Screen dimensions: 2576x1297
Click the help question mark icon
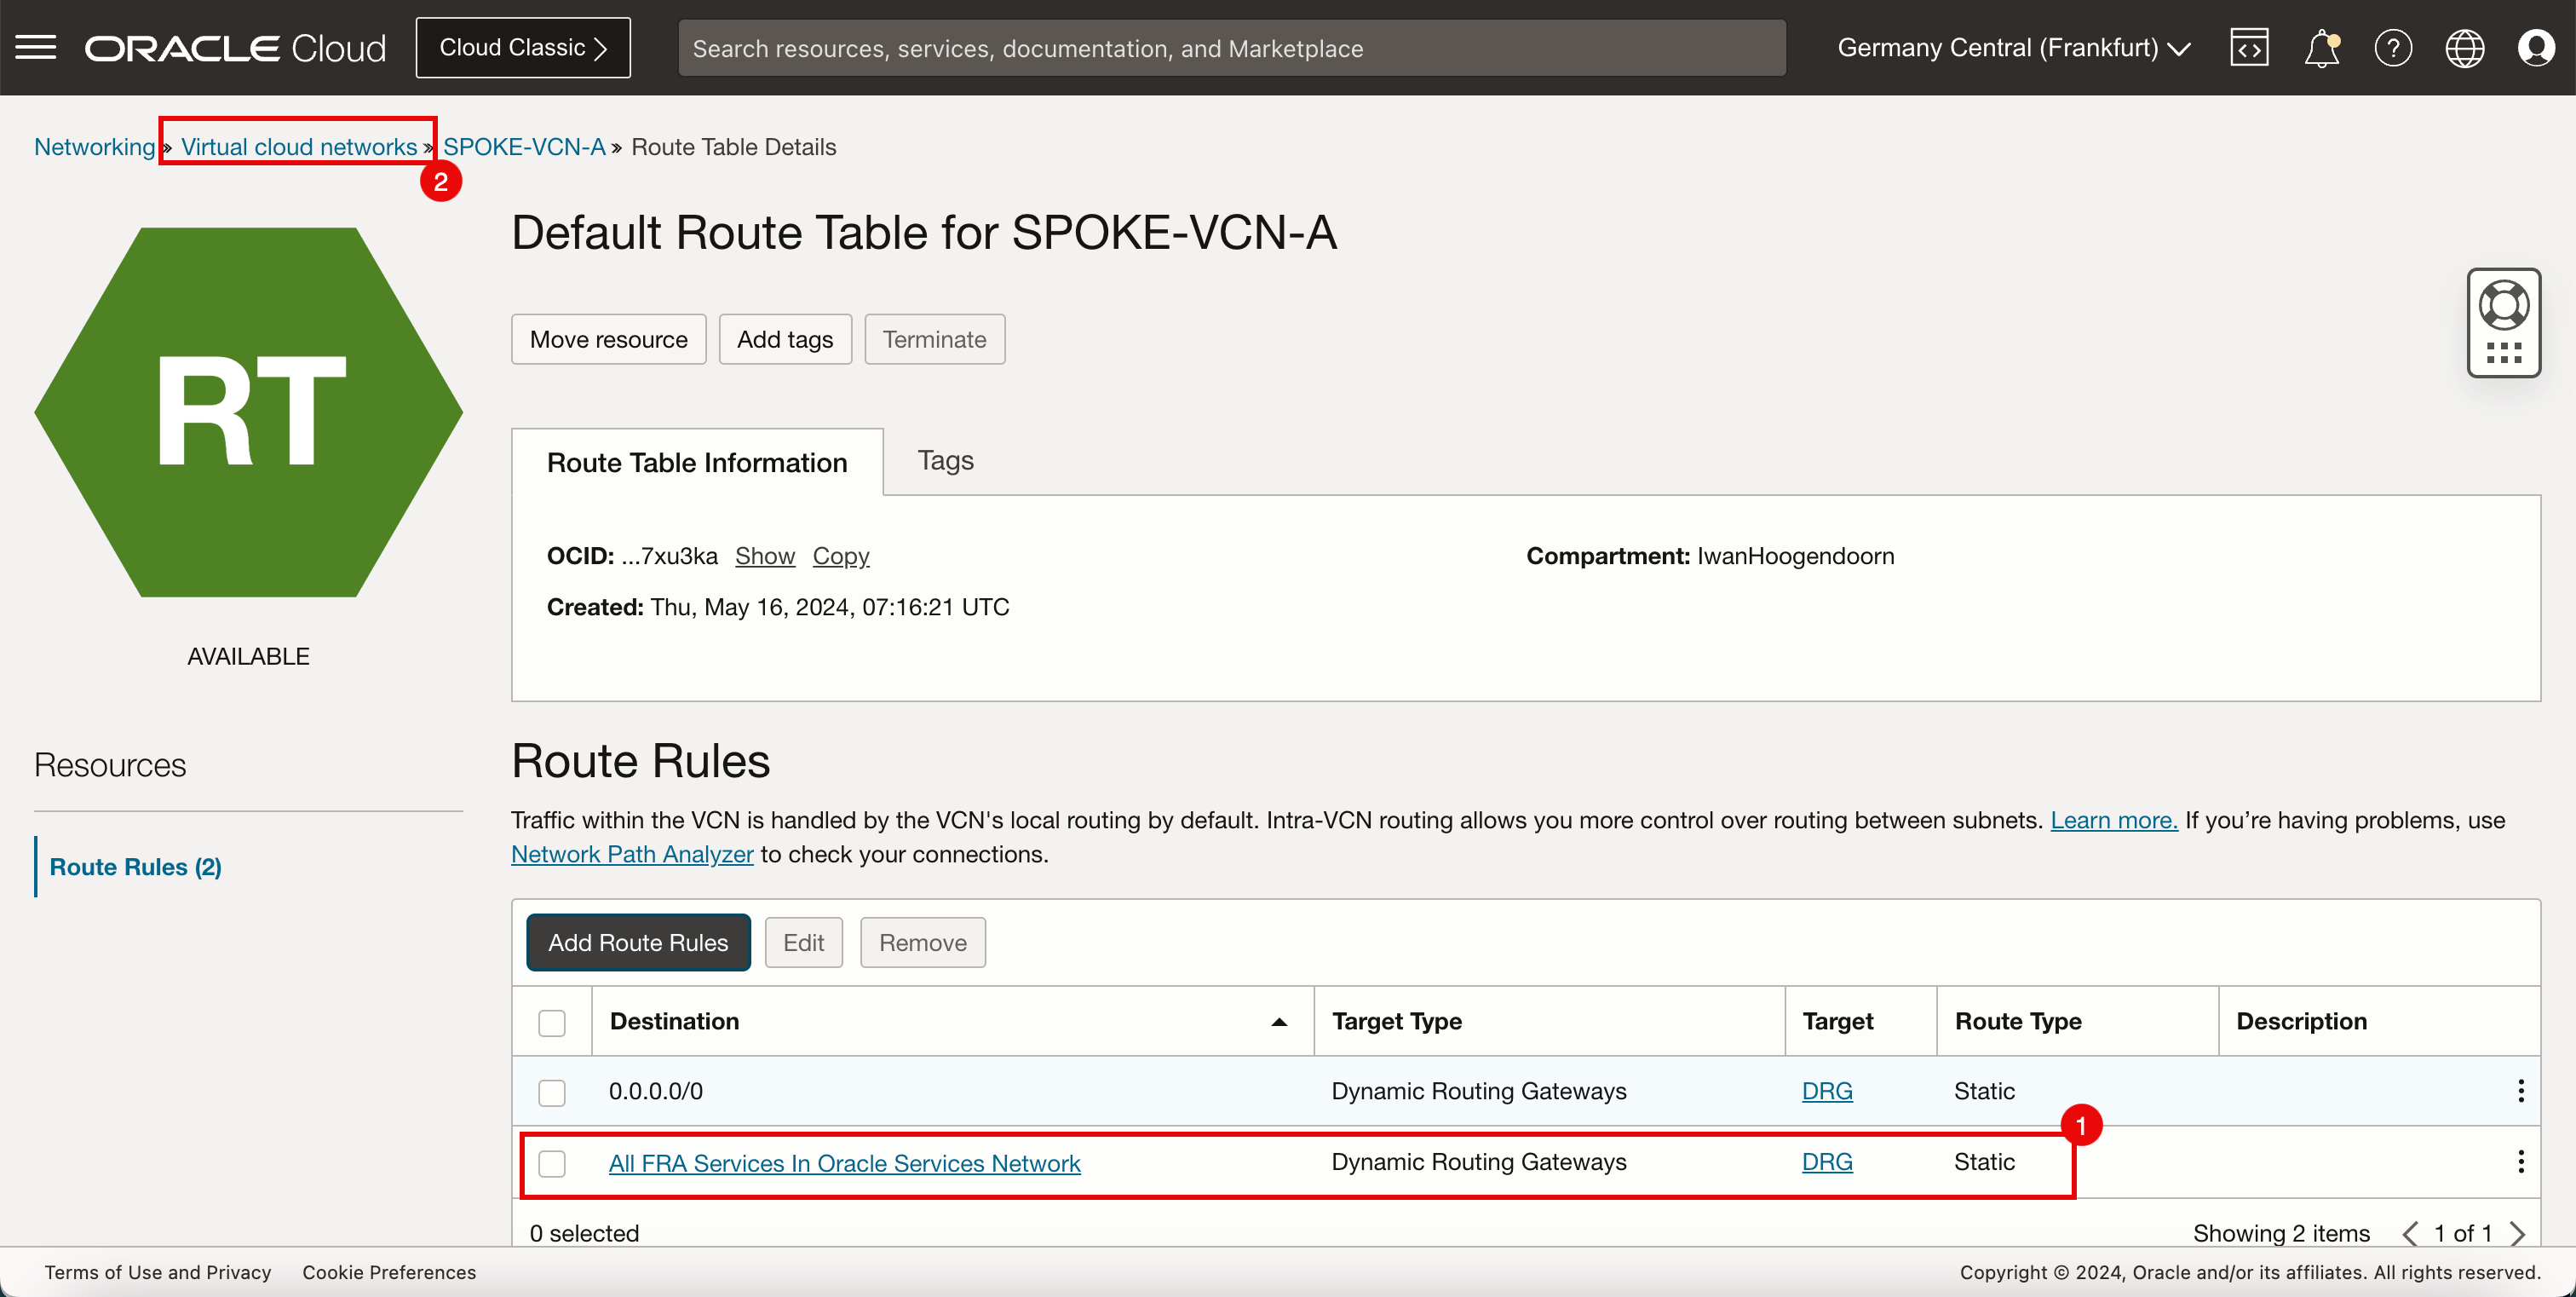tap(2393, 46)
